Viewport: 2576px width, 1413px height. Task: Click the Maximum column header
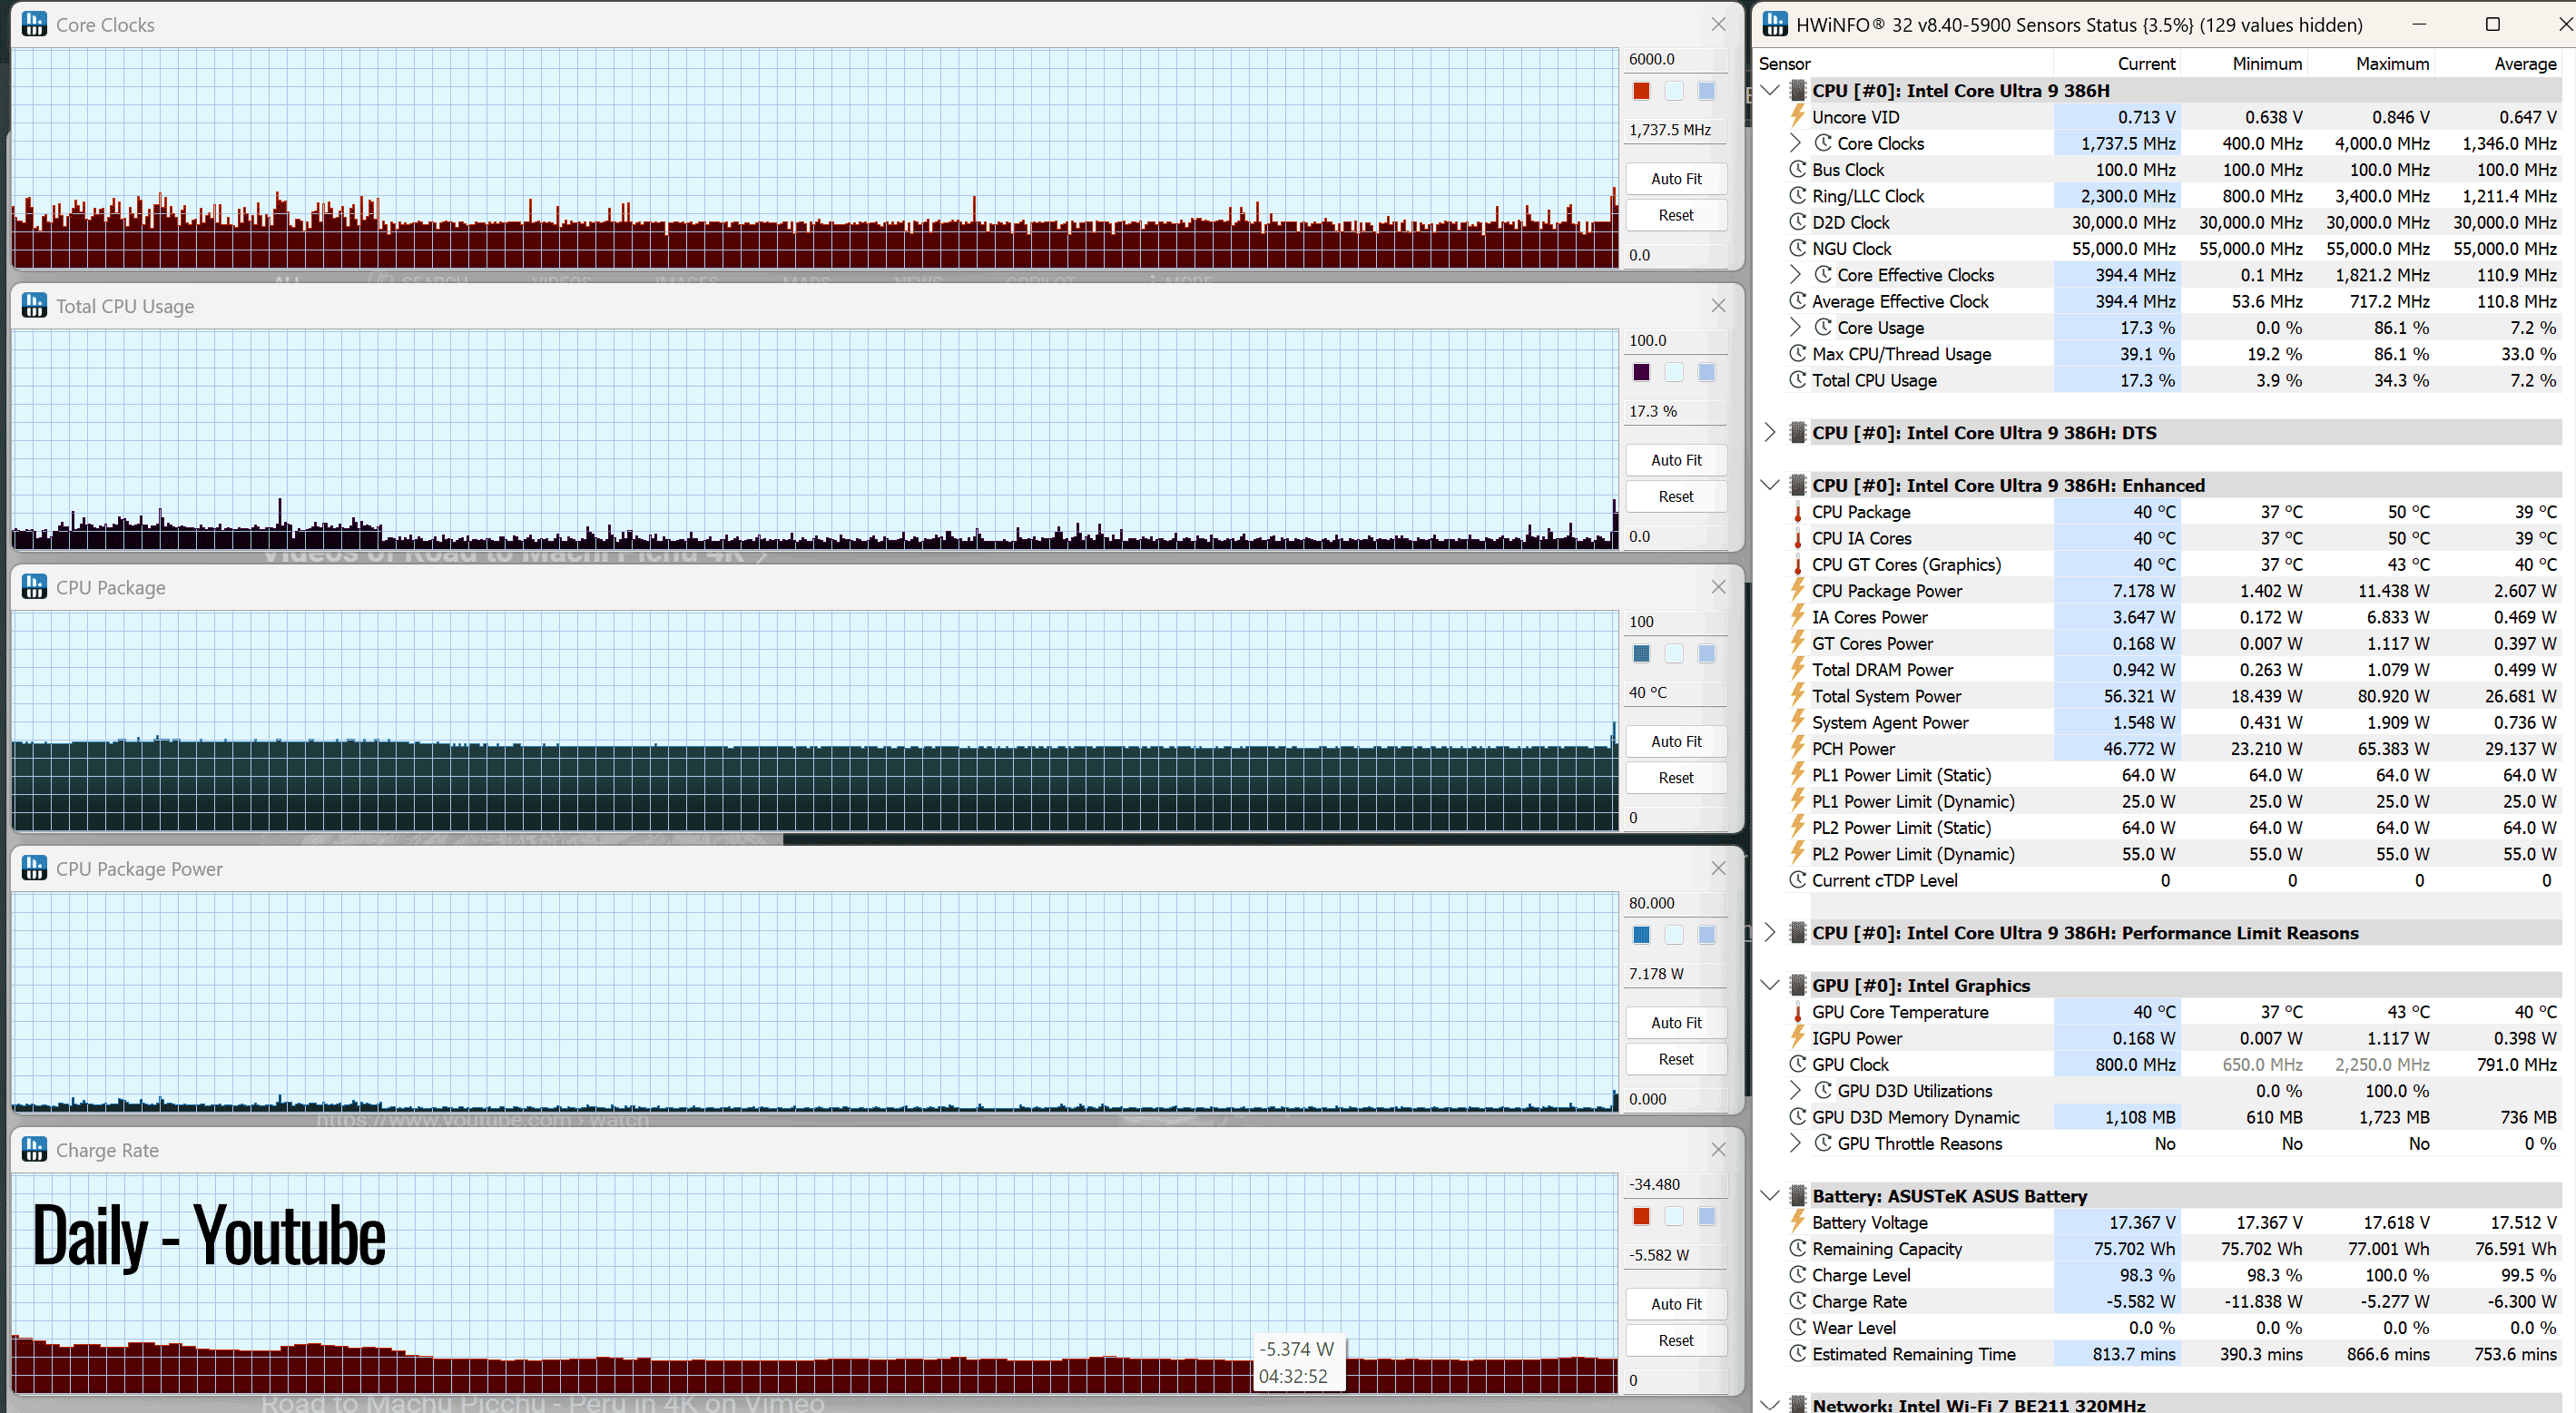tap(2371, 64)
